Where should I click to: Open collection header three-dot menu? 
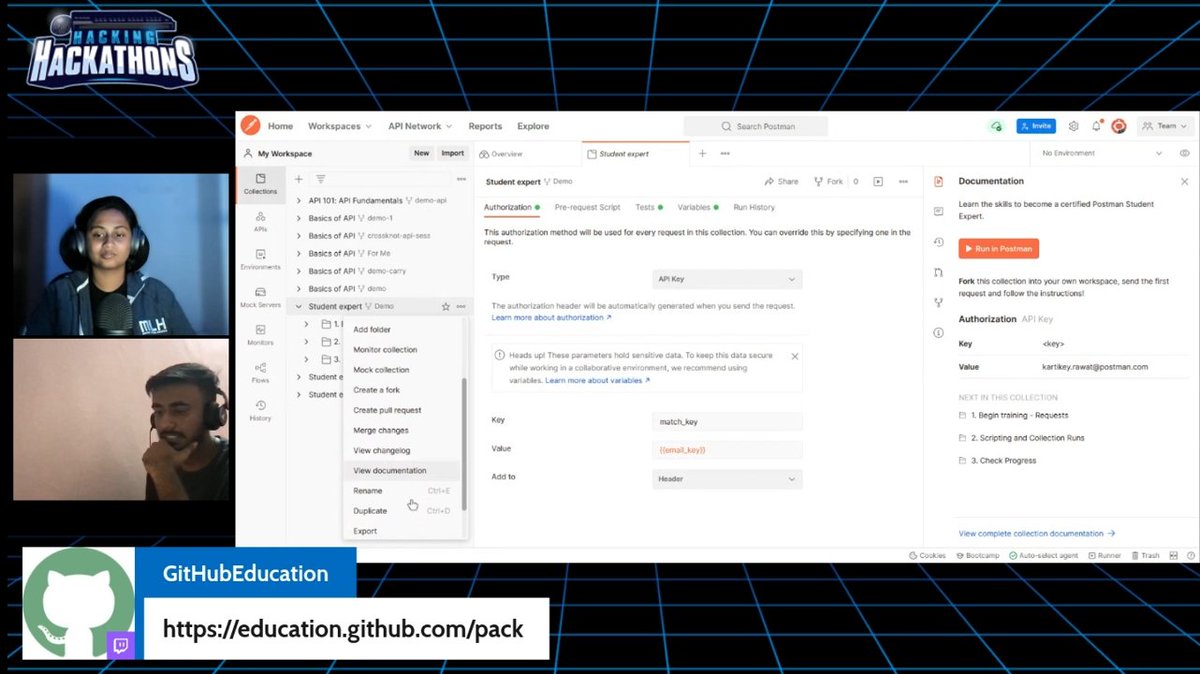[903, 182]
